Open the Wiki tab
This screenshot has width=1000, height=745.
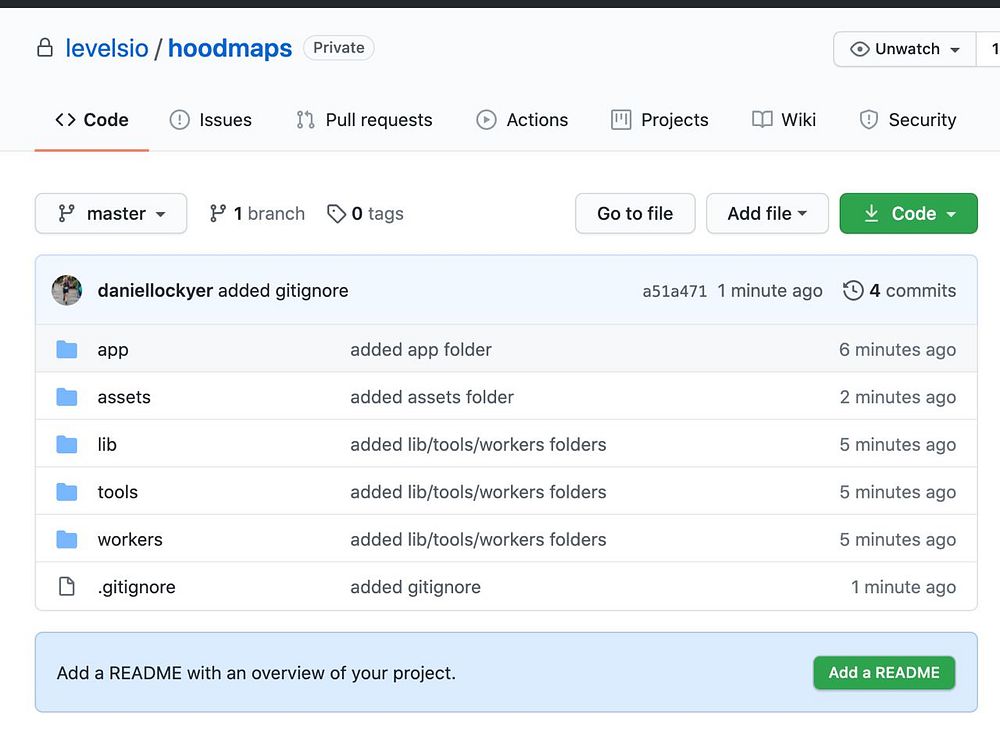[784, 120]
